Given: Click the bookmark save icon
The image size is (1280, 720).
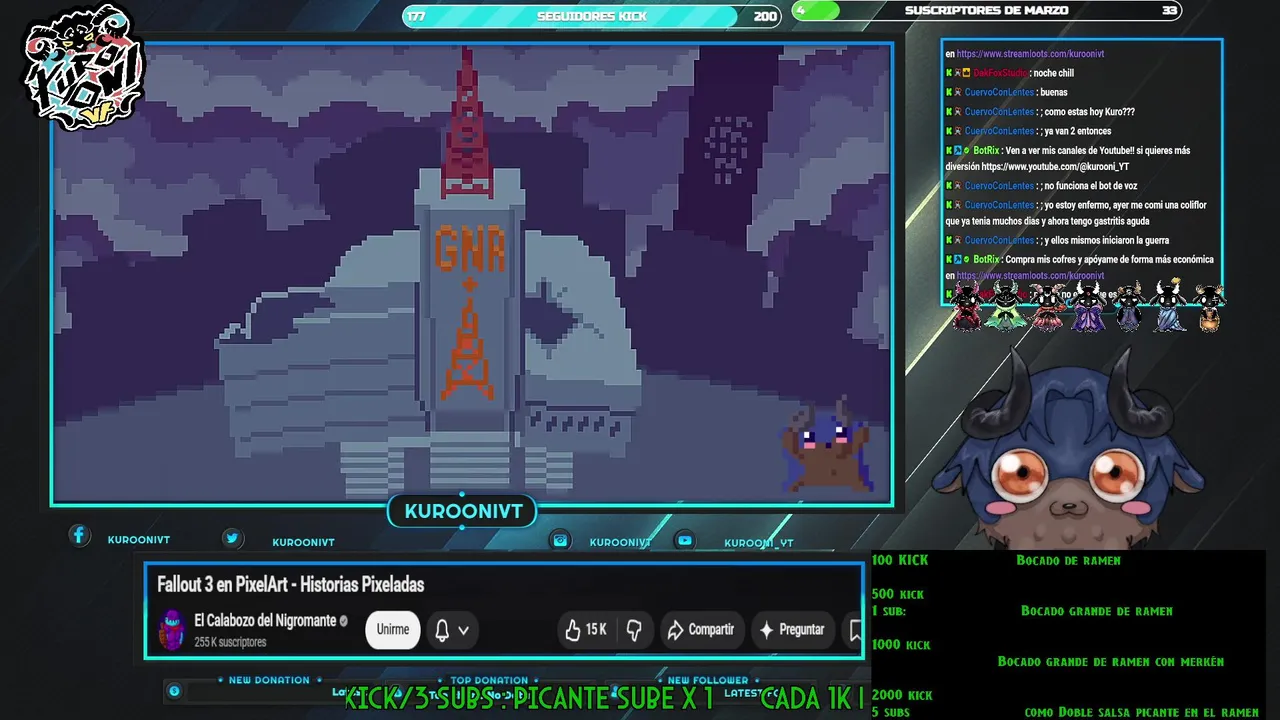Looking at the screenshot, I should point(855,630).
